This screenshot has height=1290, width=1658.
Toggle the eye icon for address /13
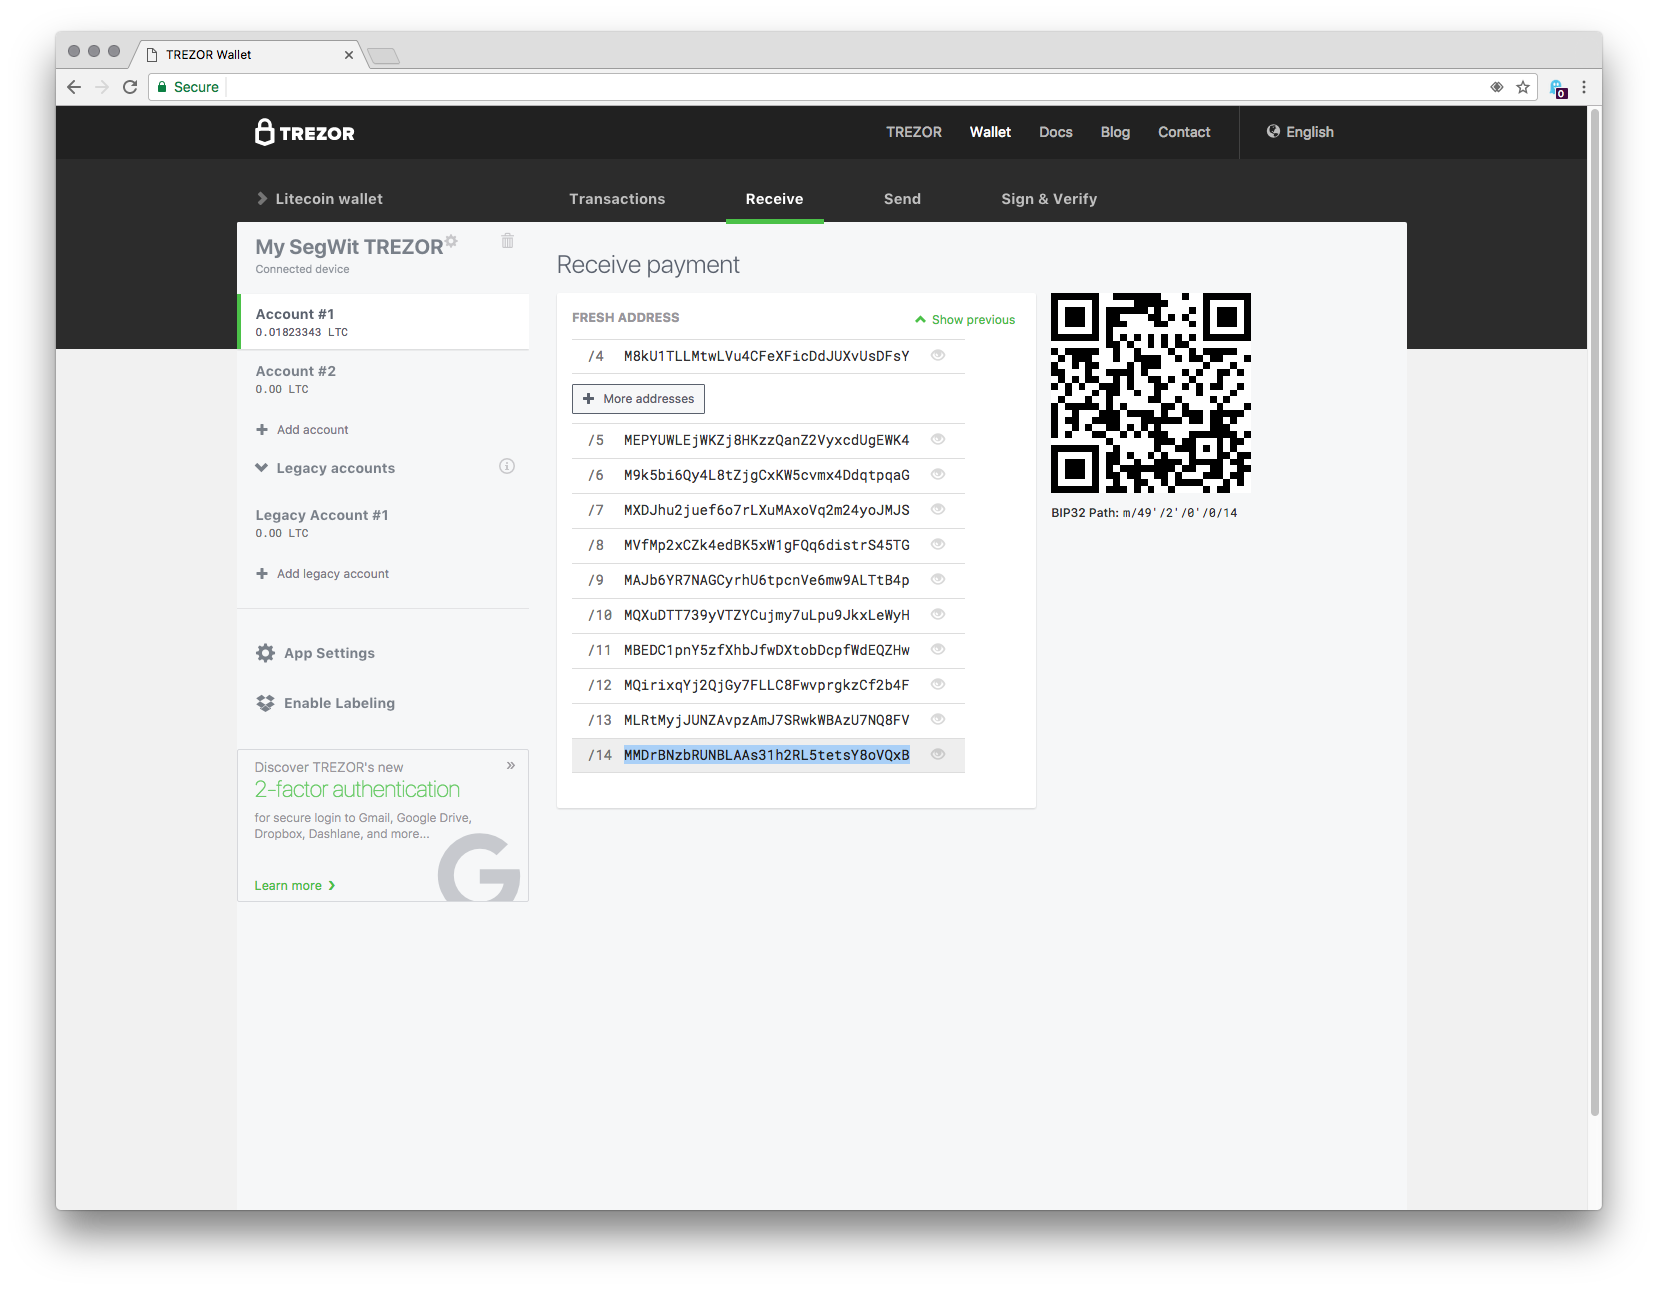[938, 719]
